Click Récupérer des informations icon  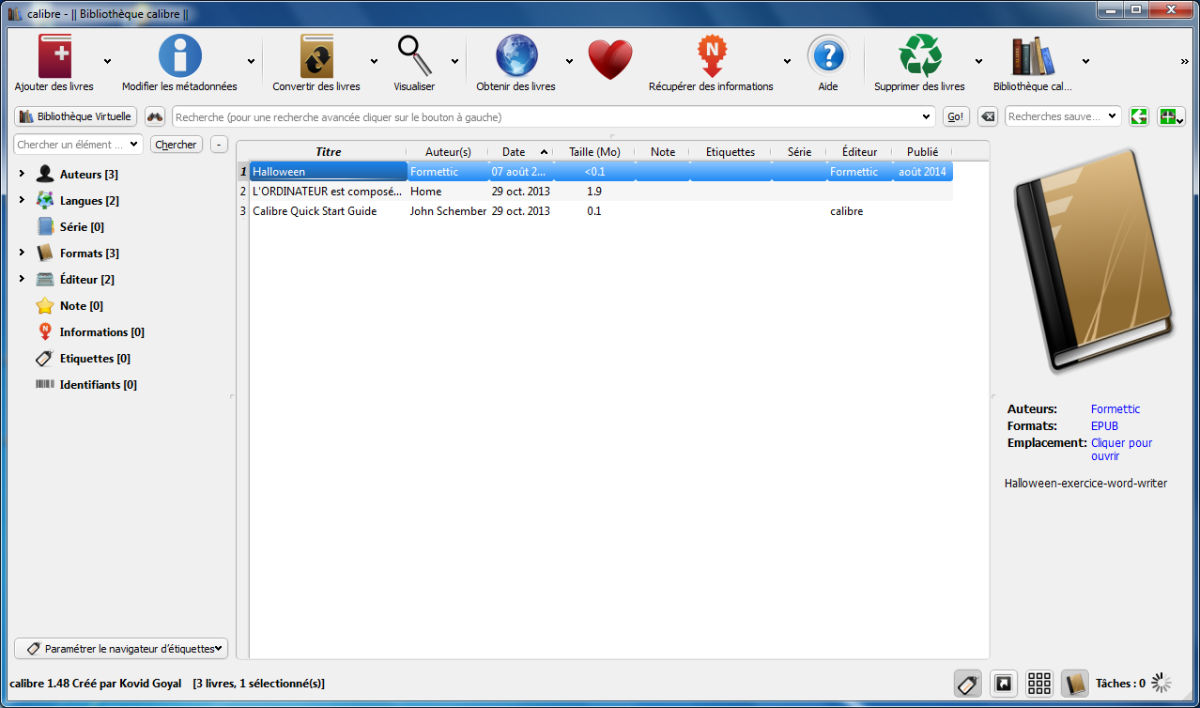tap(711, 56)
